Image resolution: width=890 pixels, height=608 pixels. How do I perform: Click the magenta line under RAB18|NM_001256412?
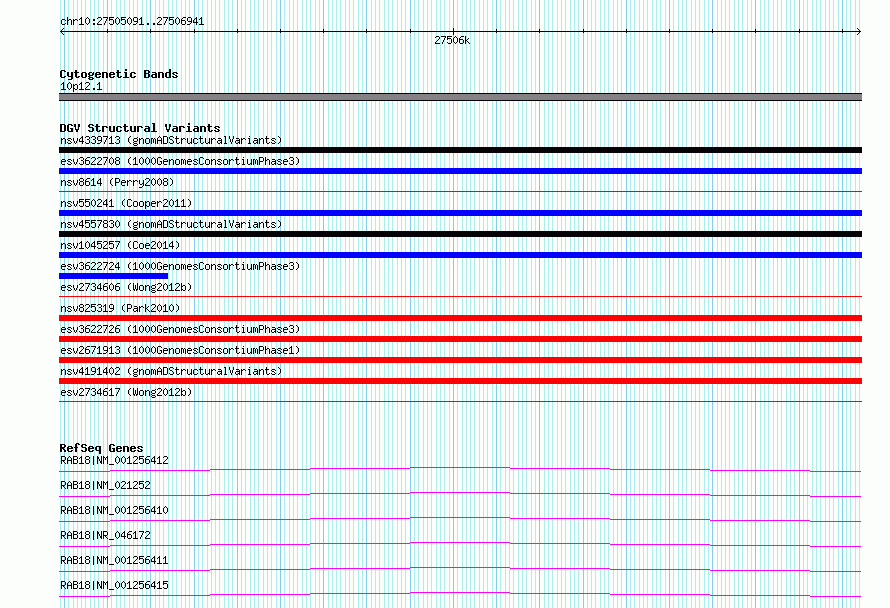click(x=460, y=469)
